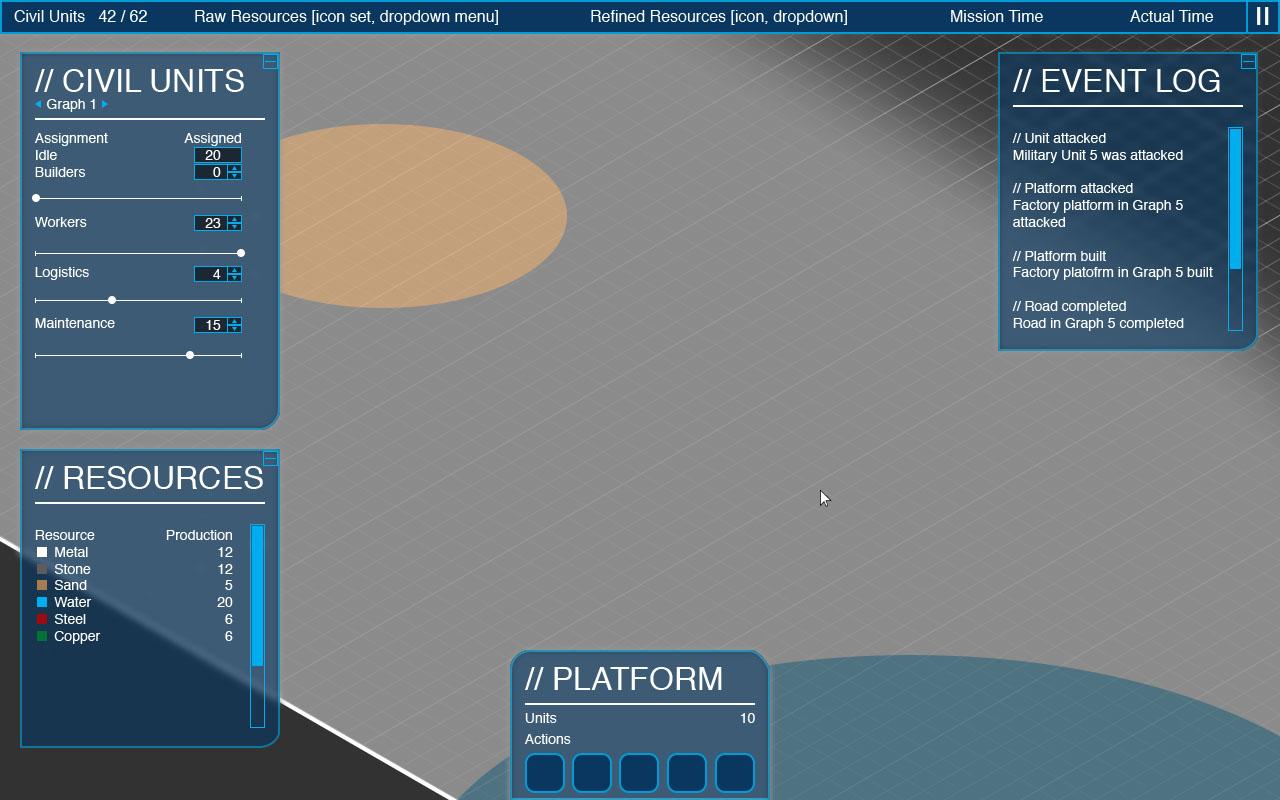The image size is (1280, 800).
Task: Increase the Maintenance count with up arrow
Action: coord(234,321)
